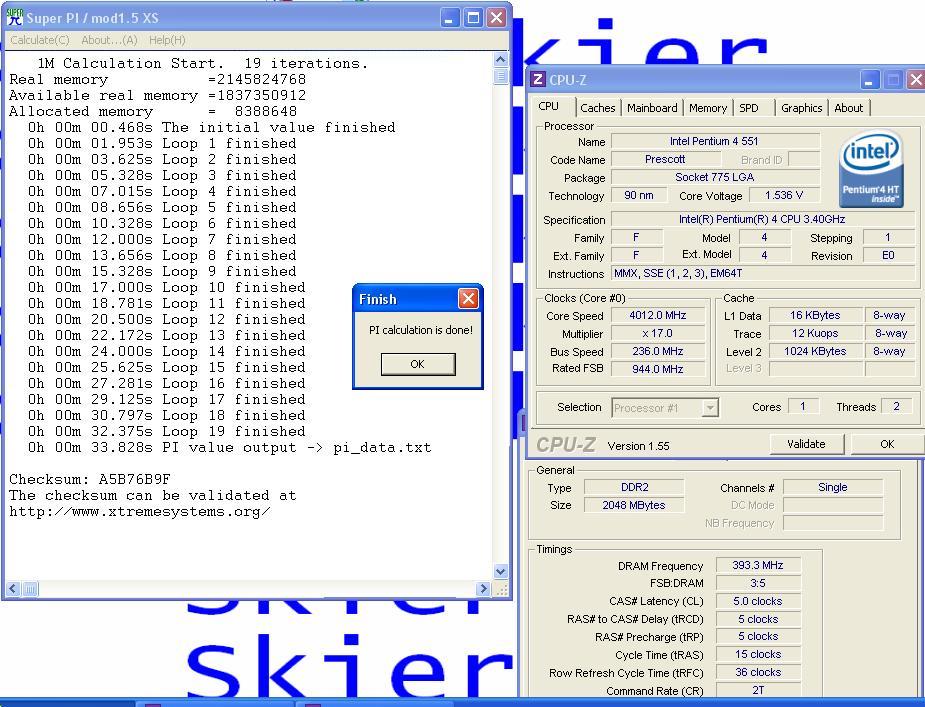The width and height of the screenshot is (925, 707).
Task: Click the Bus Speed value '236.0 MHz'
Action: [658, 351]
